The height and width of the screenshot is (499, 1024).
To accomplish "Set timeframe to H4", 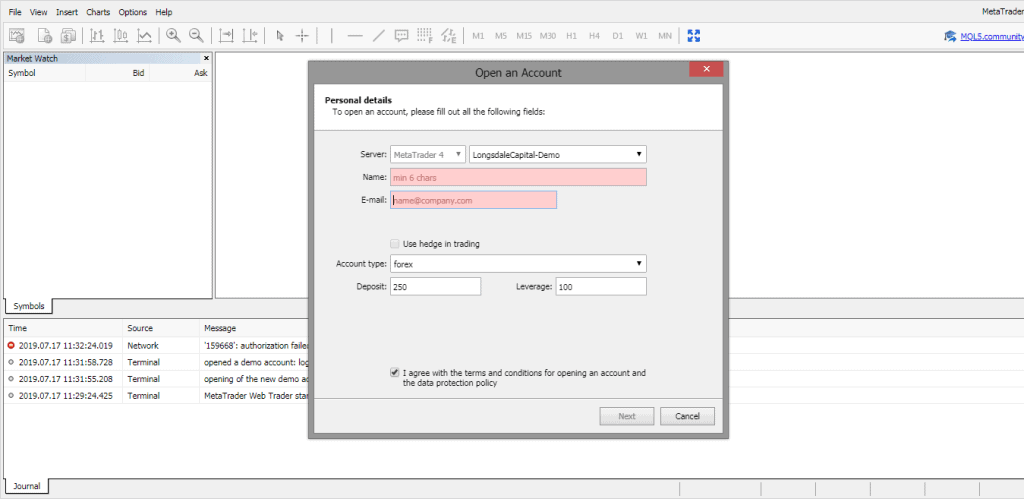I will 594,36.
